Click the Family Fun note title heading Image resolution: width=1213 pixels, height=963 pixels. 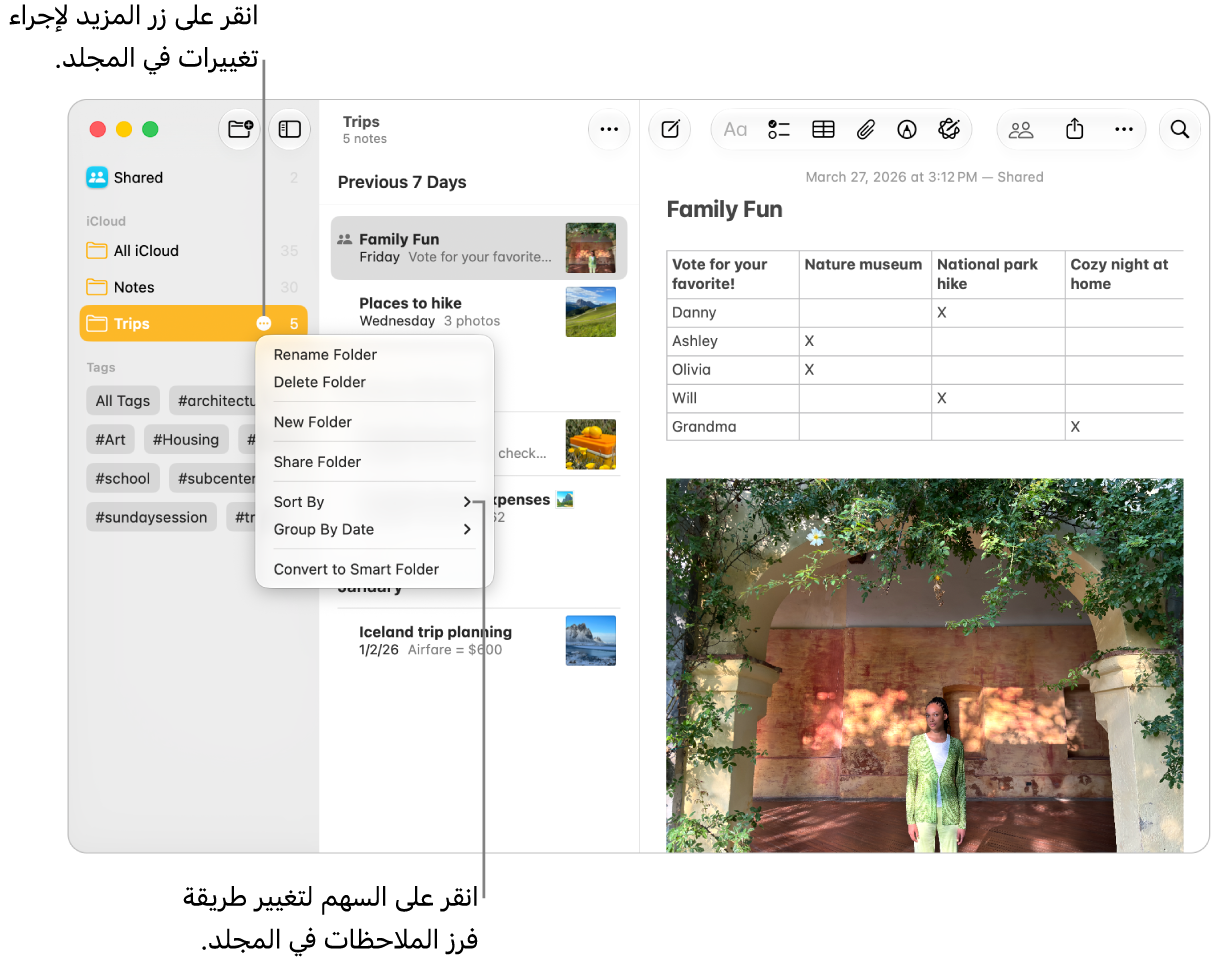[724, 209]
